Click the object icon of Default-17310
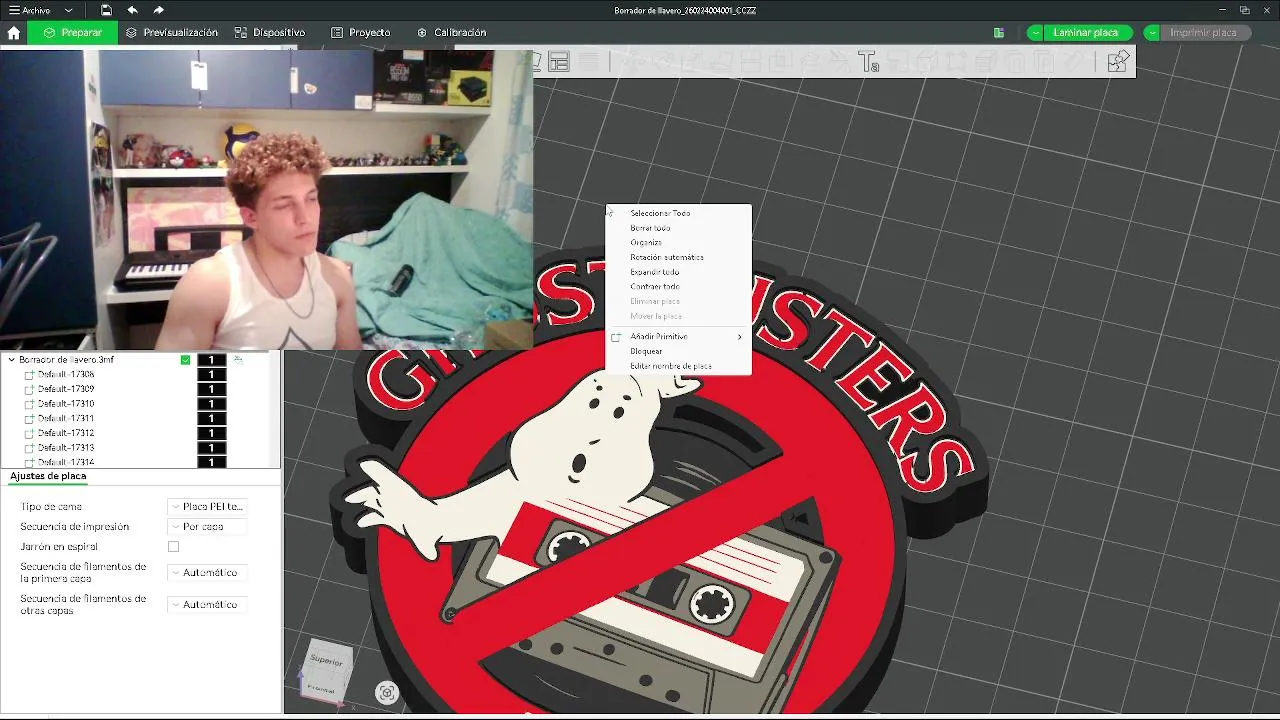The height and width of the screenshot is (720, 1280). pos(29,404)
